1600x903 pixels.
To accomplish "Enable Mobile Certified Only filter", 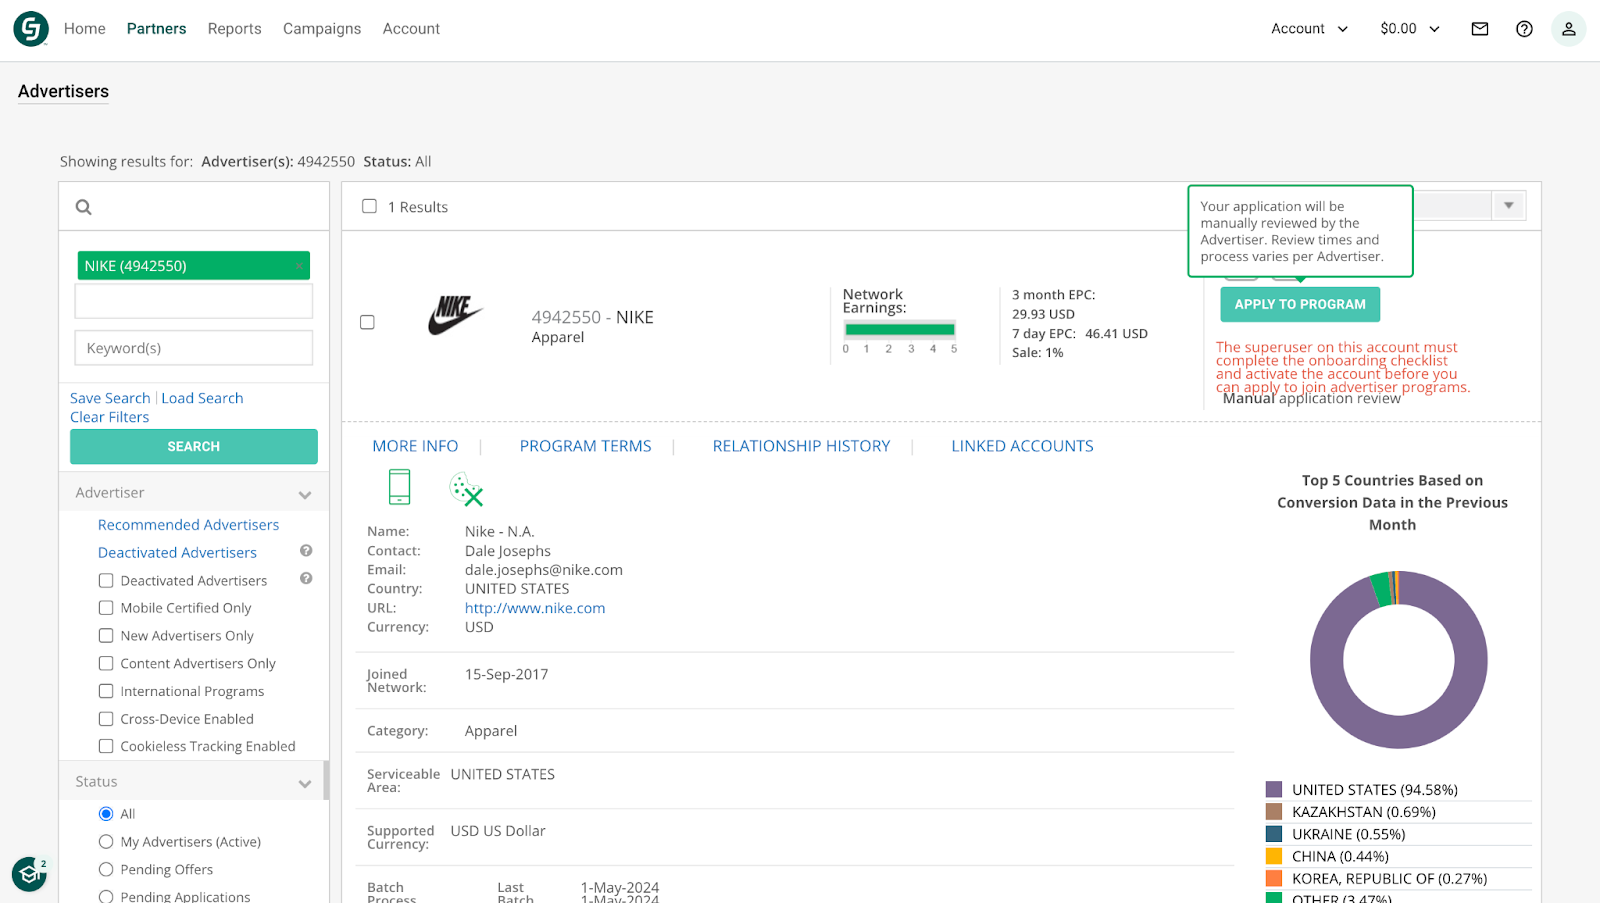I will [x=106, y=608].
